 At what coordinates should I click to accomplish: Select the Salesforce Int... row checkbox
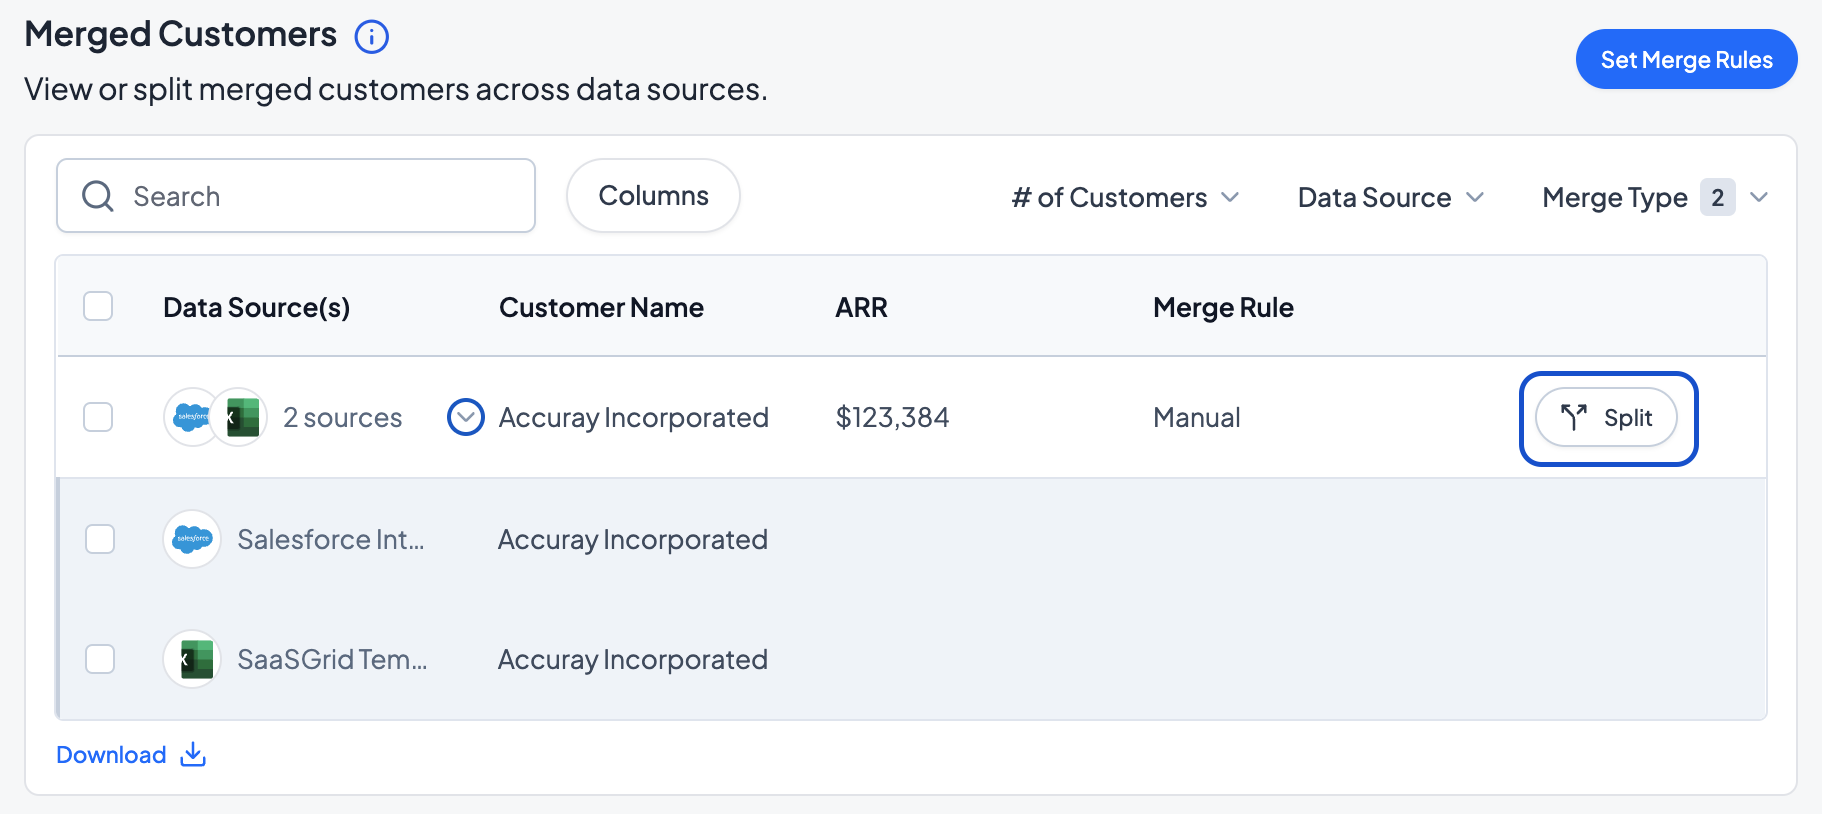point(100,539)
